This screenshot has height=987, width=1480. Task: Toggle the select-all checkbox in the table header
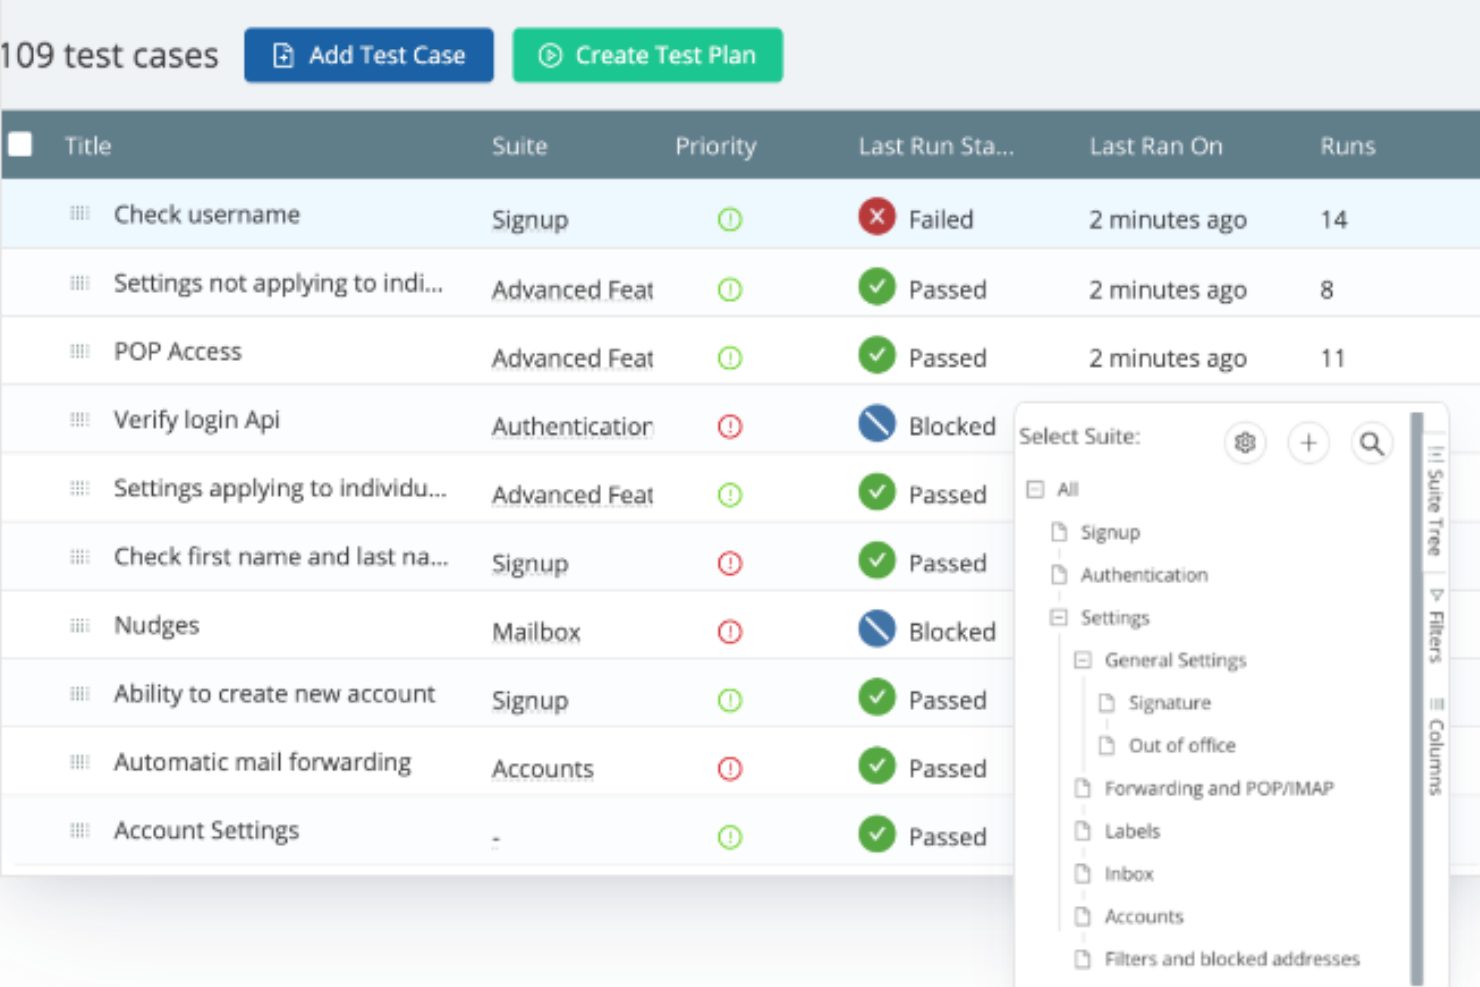point(20,144)
